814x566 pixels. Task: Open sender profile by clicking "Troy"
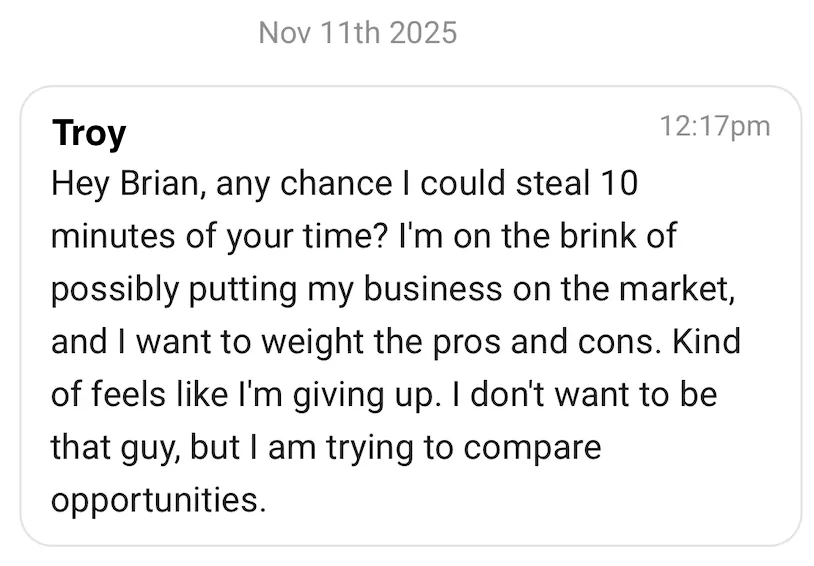point(88,133)
